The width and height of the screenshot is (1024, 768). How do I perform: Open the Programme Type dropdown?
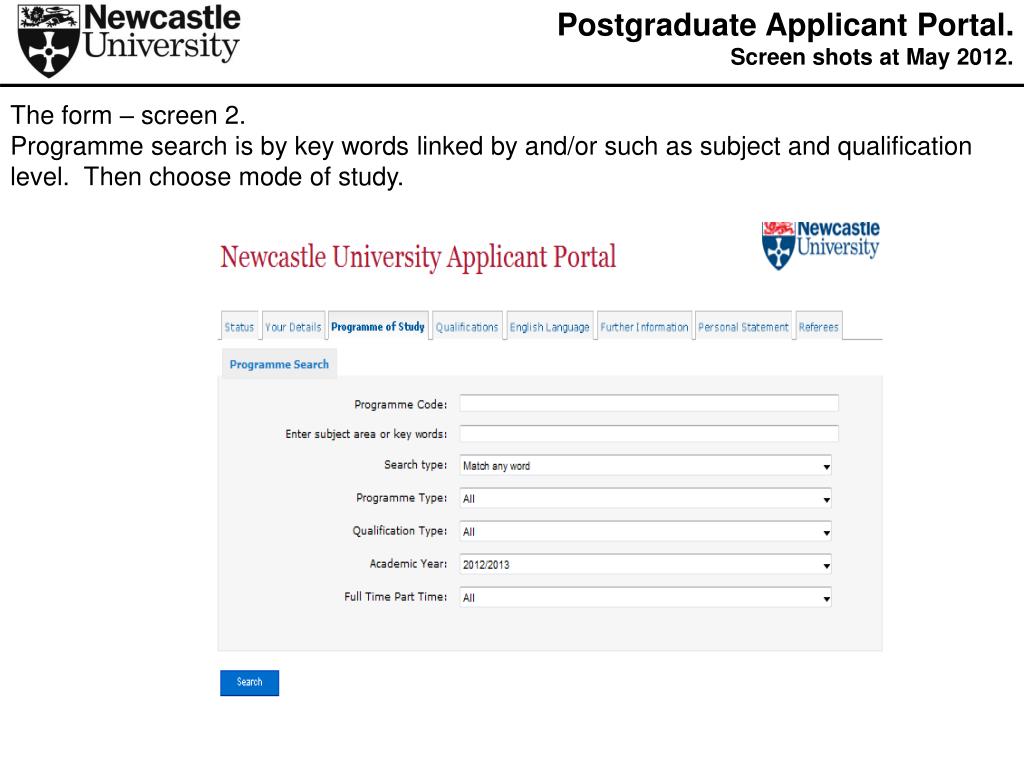tap(646, 499)
